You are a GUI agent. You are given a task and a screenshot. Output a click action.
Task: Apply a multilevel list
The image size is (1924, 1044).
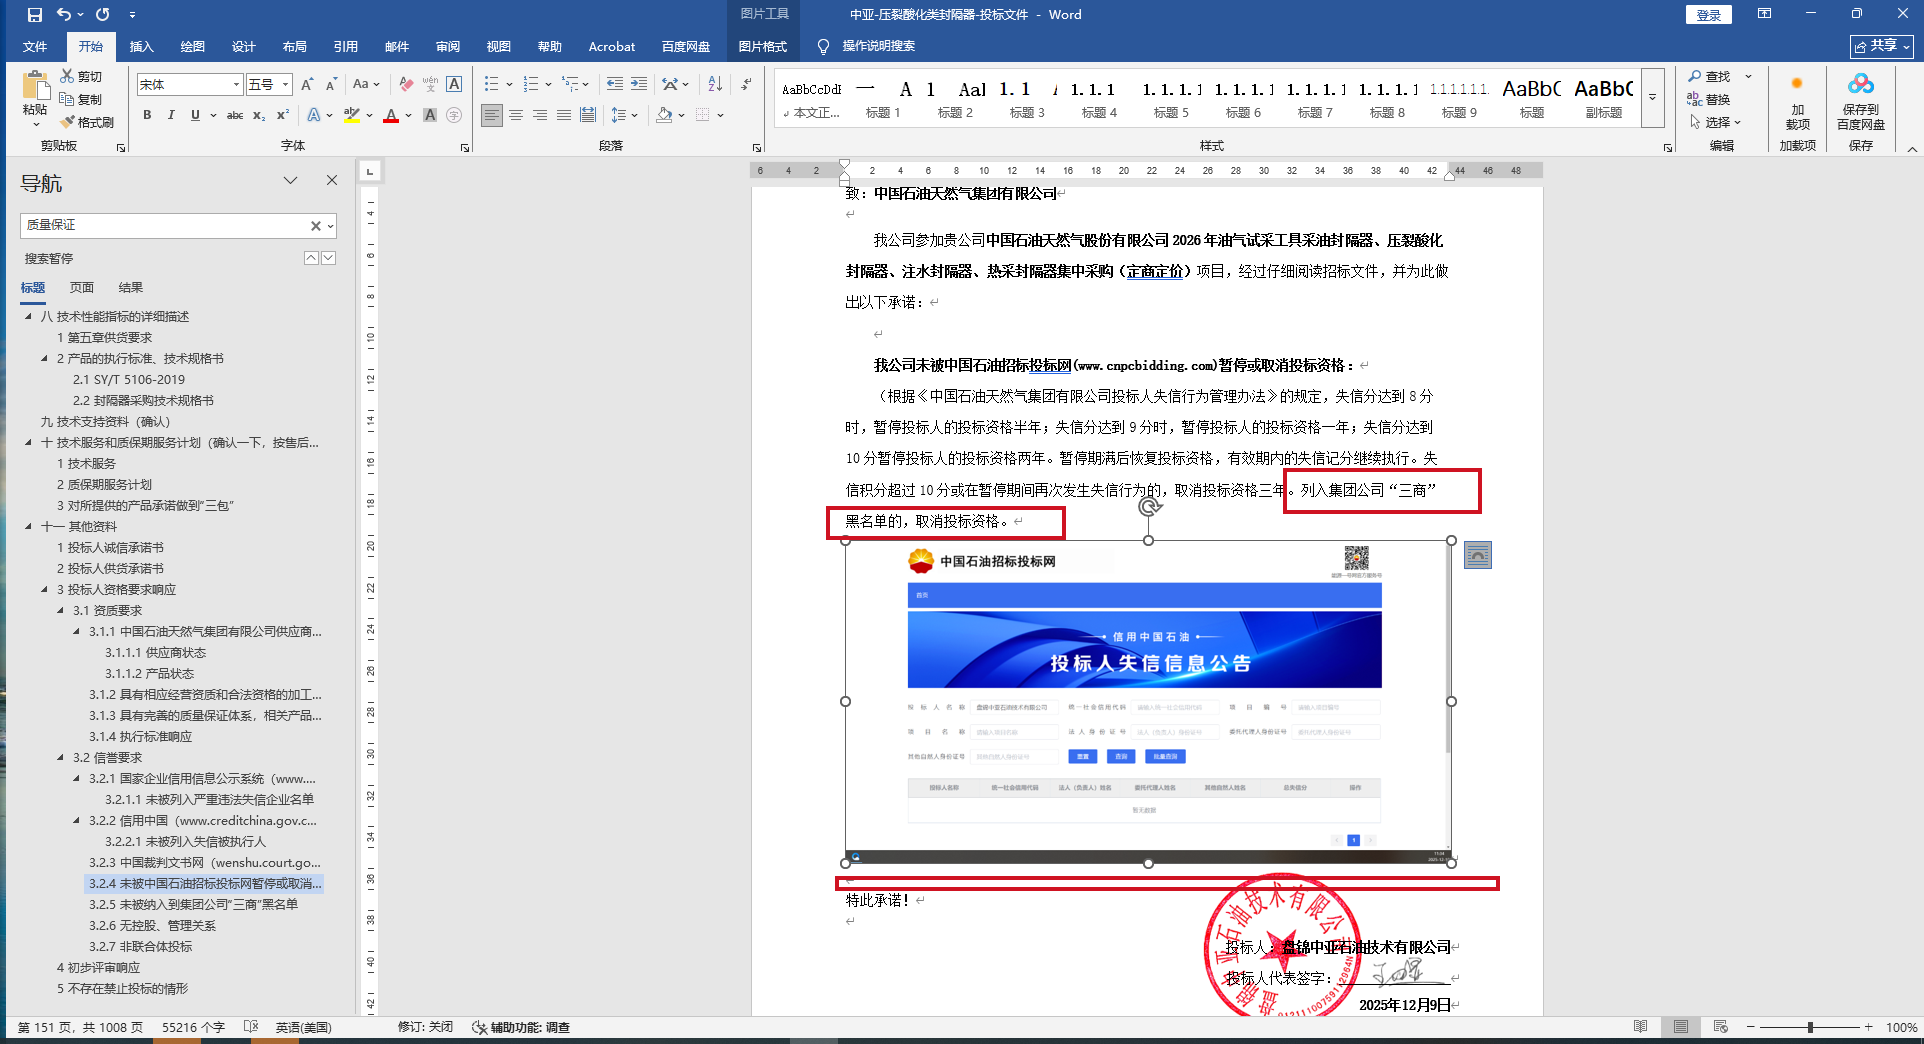tap(571, 84)
